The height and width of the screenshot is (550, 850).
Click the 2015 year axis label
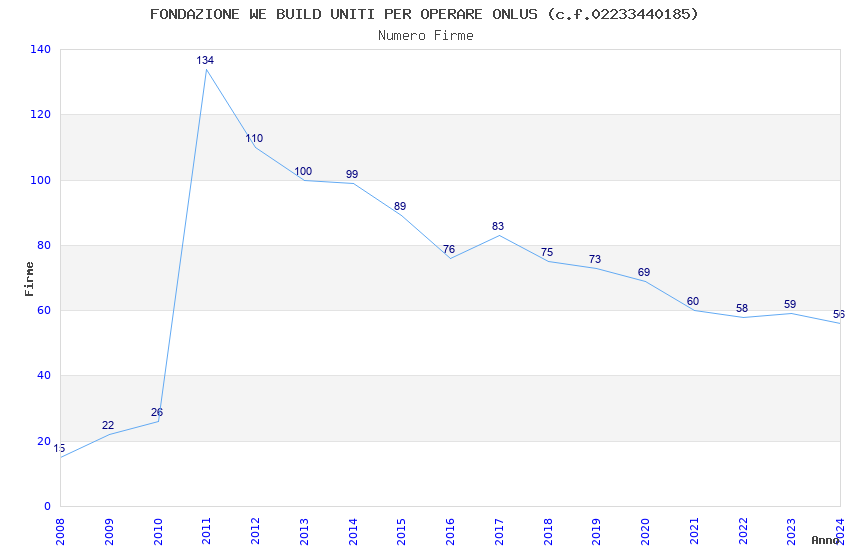pos(402,531)
